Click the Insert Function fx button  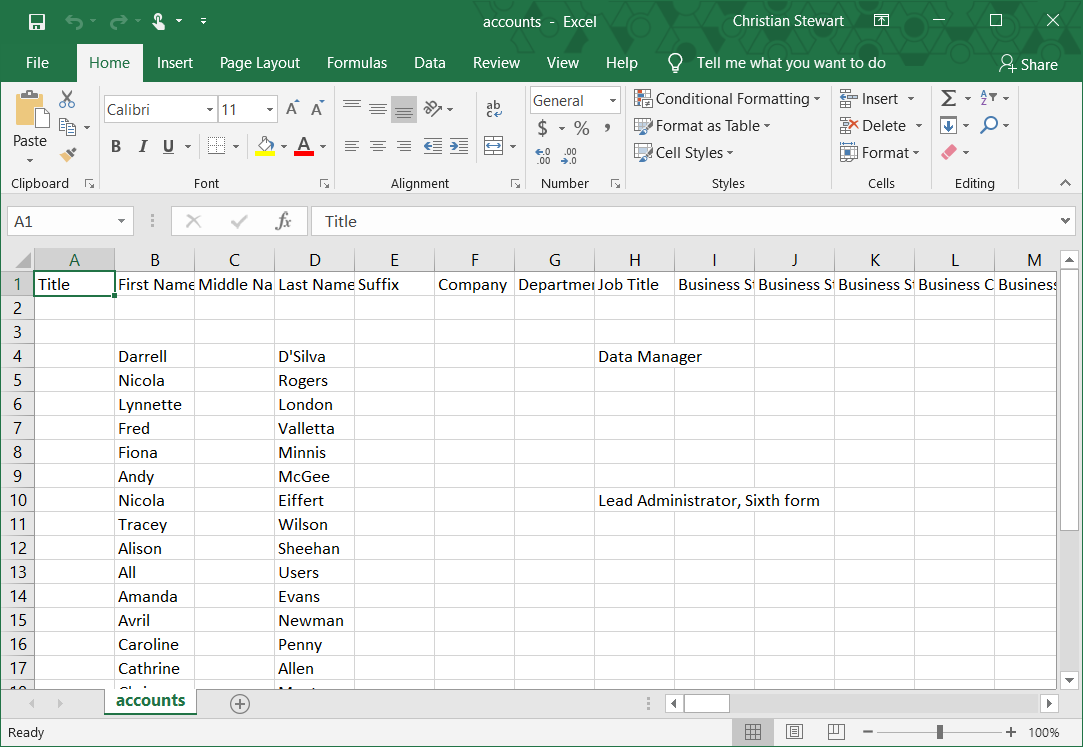pos(283,221)
